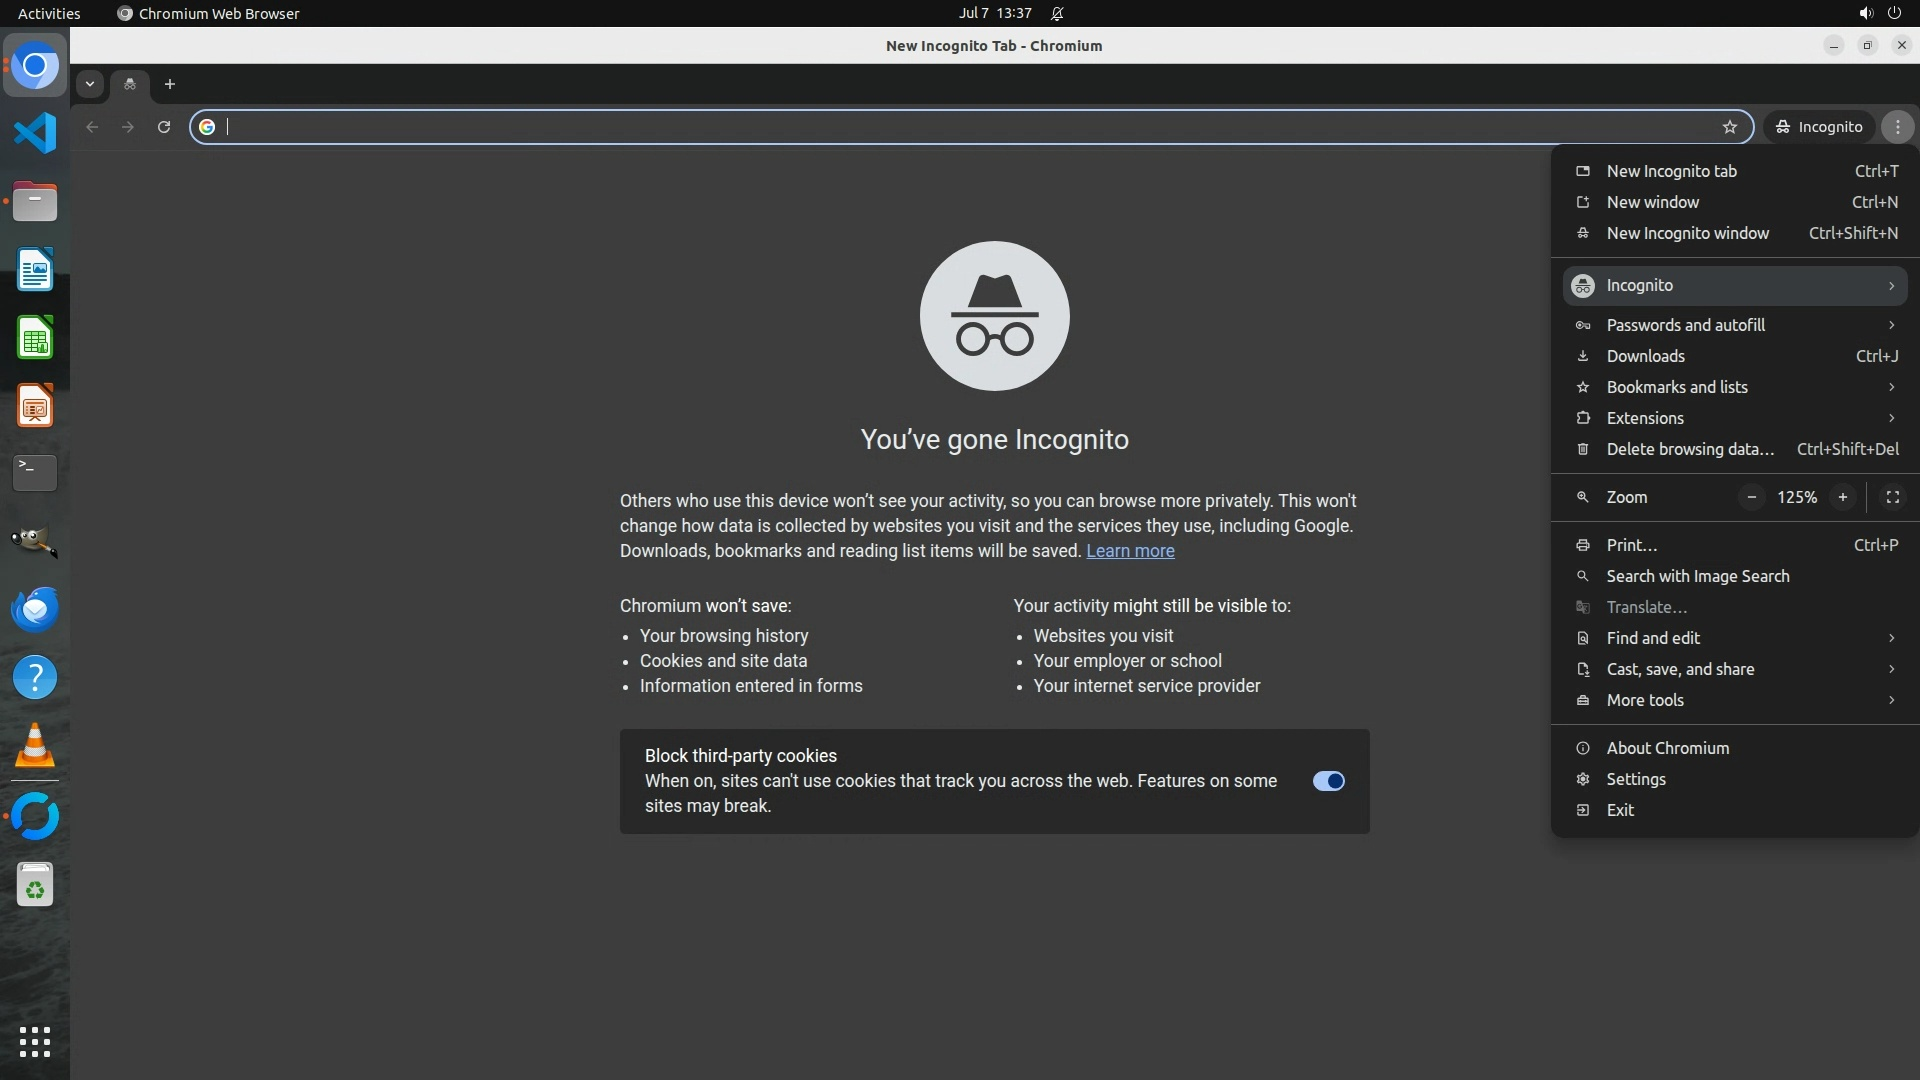Screen dimensions: 1920x1080
Task: Open the Thunderbird mail dock icon
Action: [35, 609]
